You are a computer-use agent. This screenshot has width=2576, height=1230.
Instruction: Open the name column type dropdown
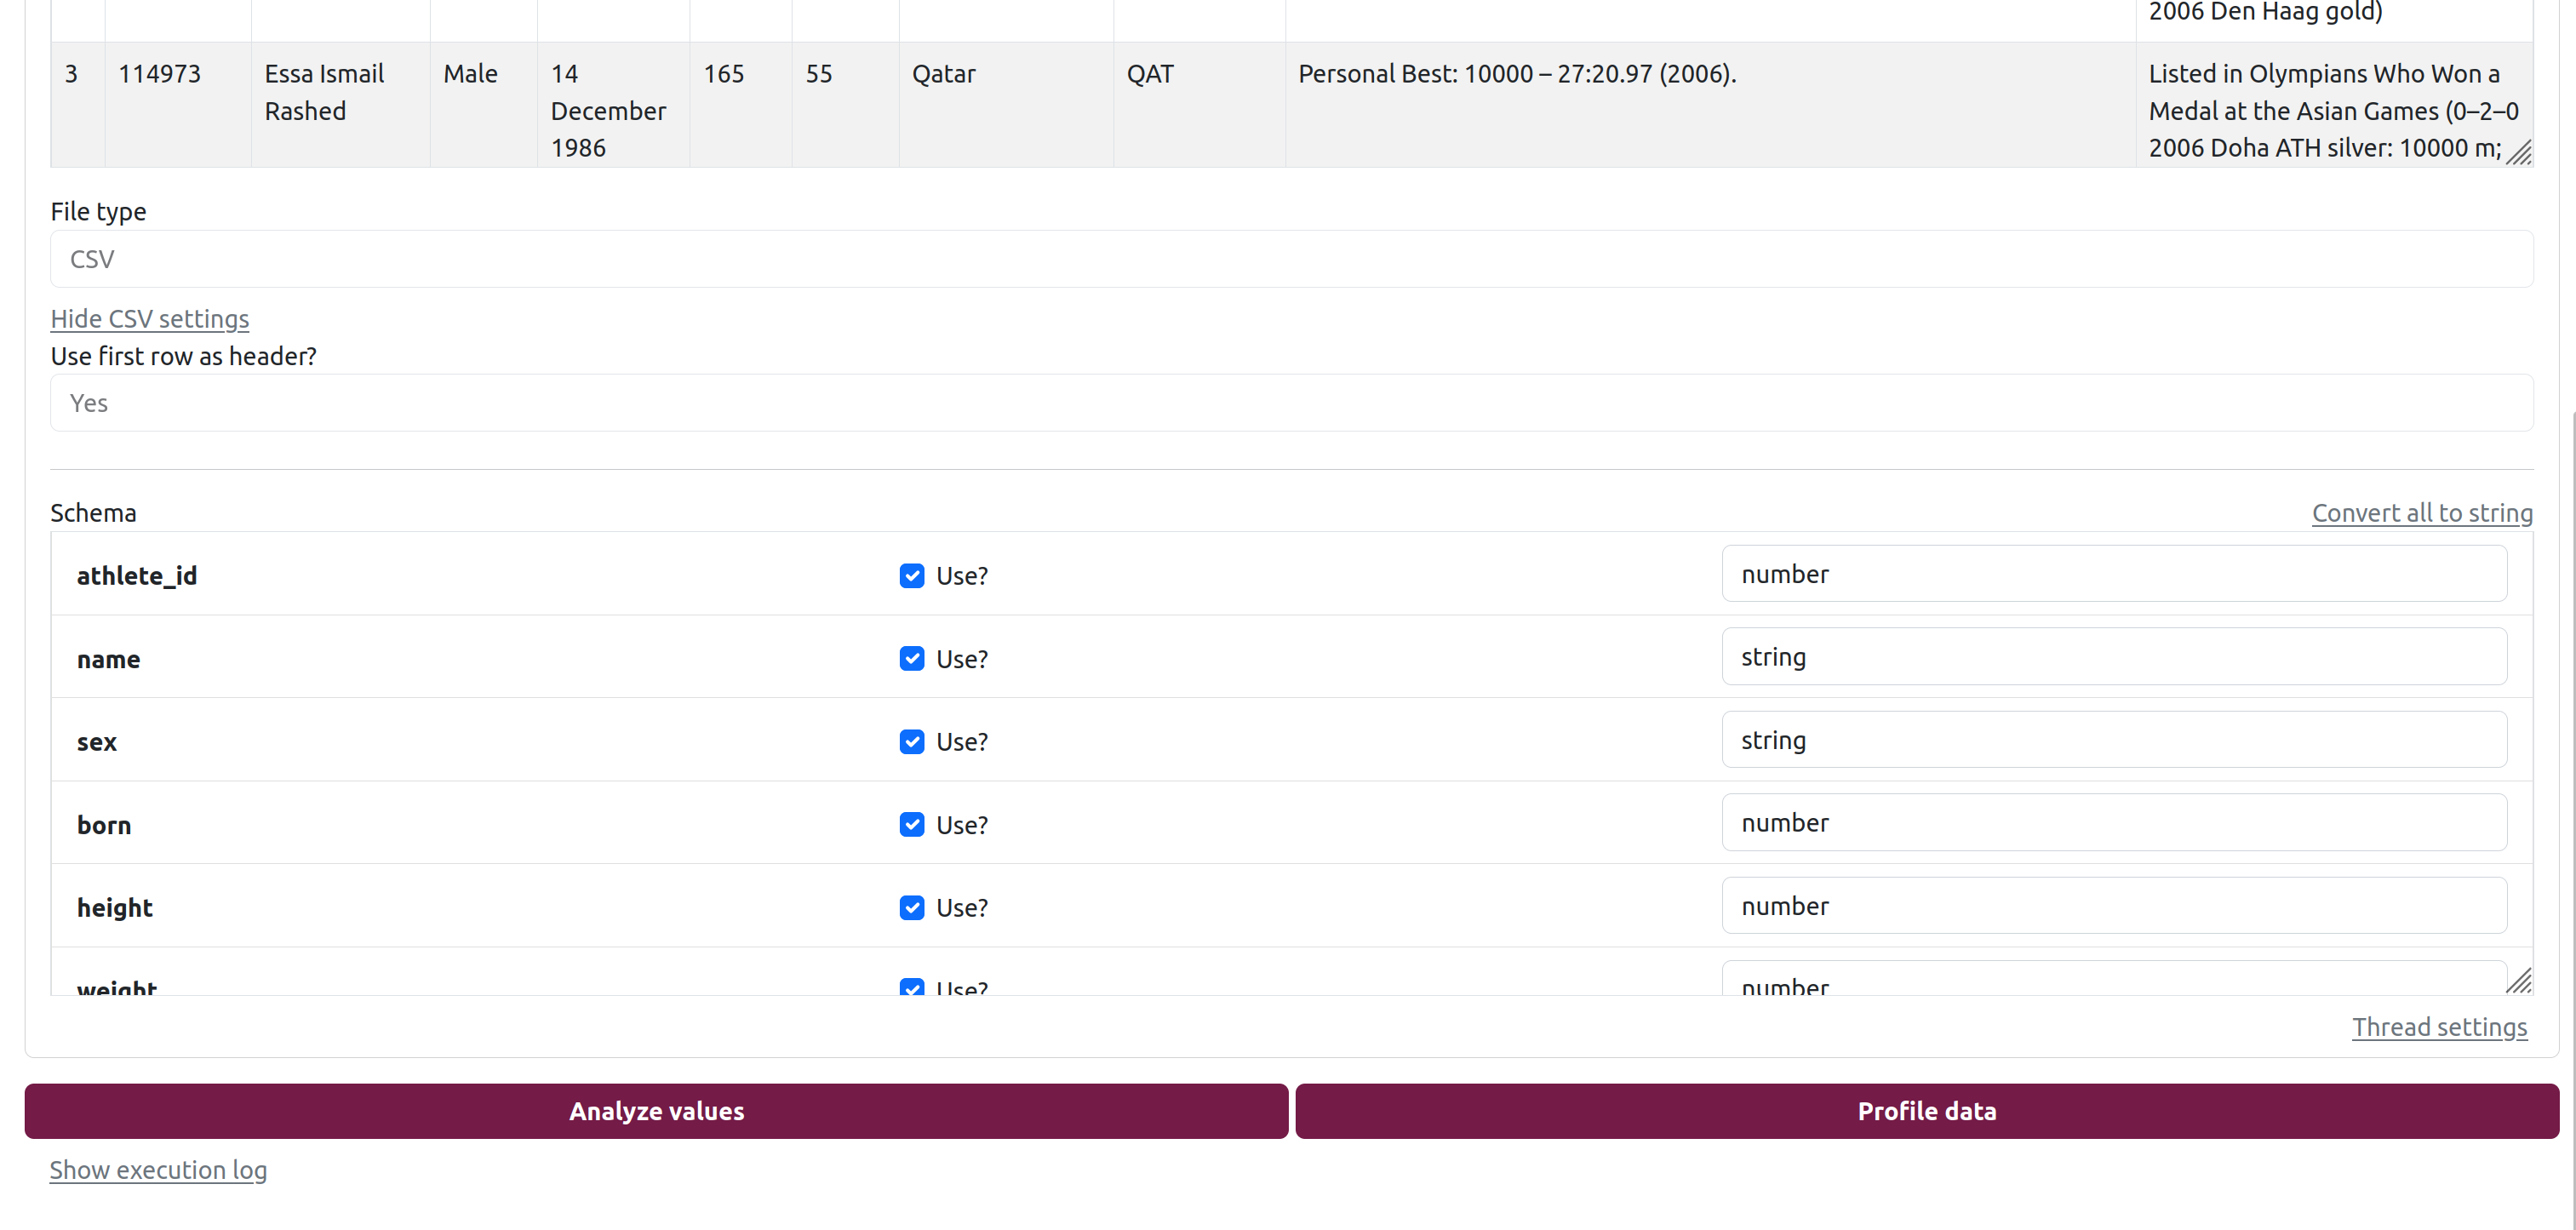pos(2113,657)
